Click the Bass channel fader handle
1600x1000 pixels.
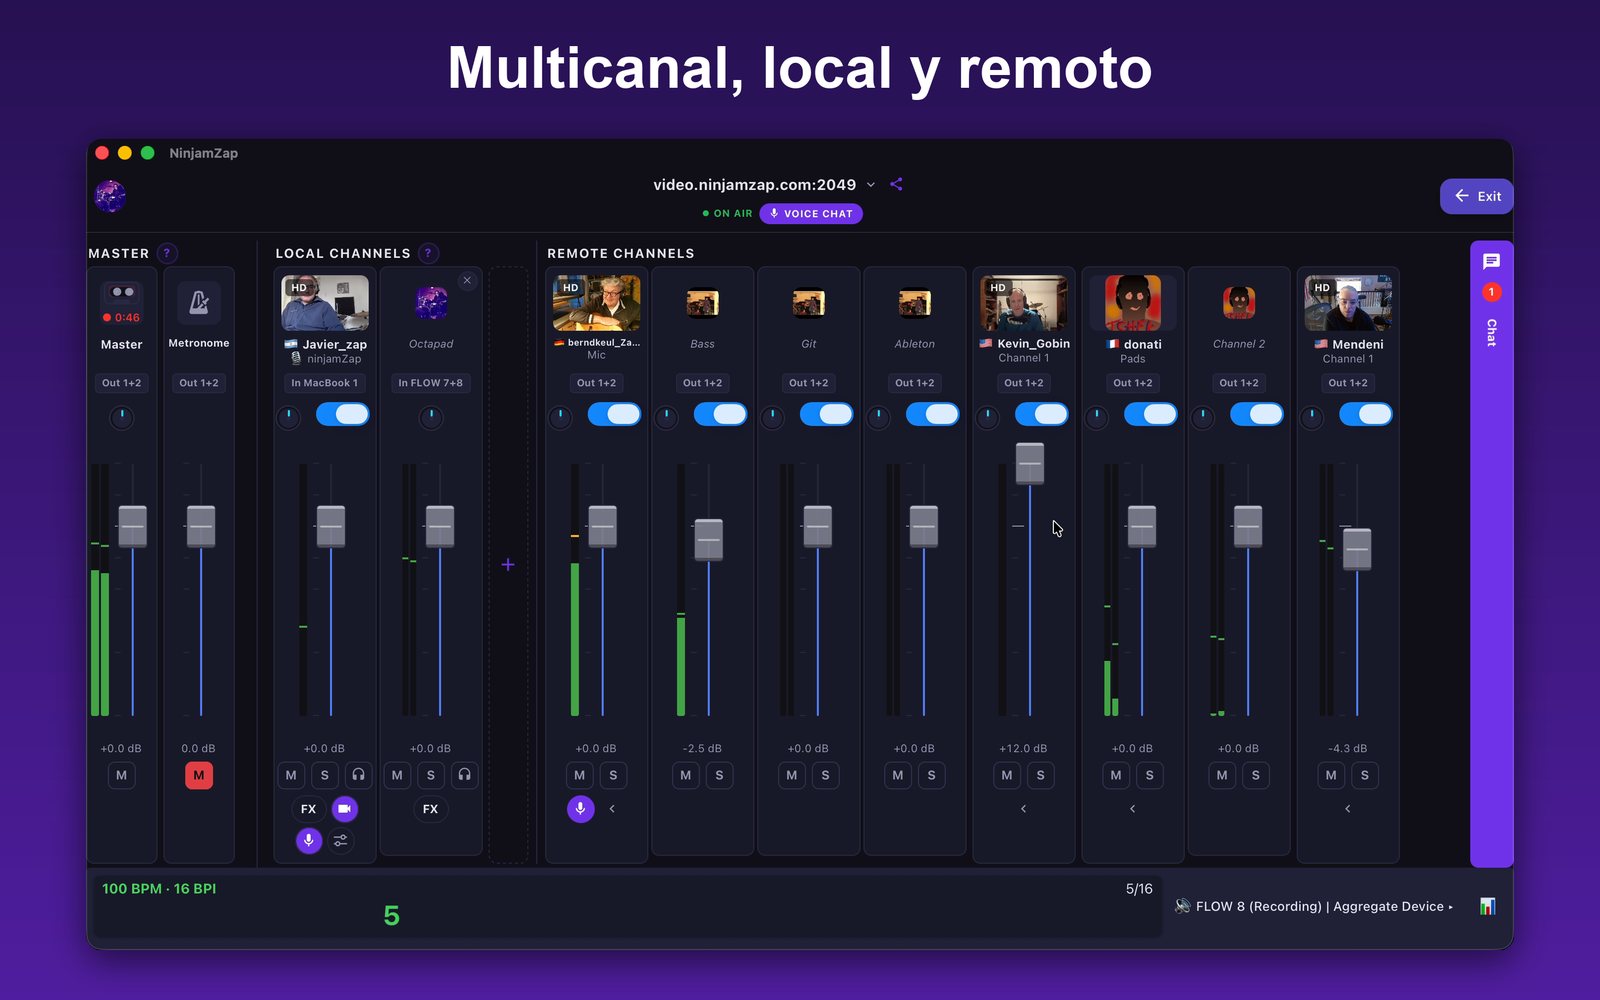click(x=709, y=540)
